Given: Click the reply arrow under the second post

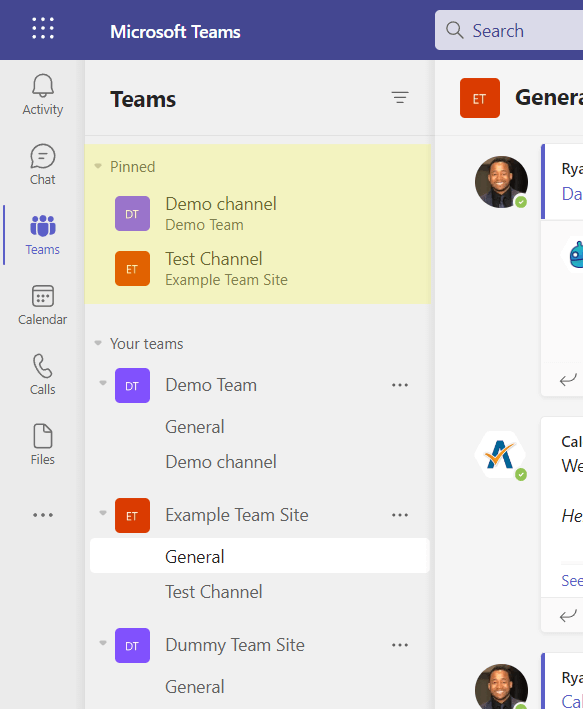Looking at the screenshot, I should pyautogui.click(x=568, y=615).
